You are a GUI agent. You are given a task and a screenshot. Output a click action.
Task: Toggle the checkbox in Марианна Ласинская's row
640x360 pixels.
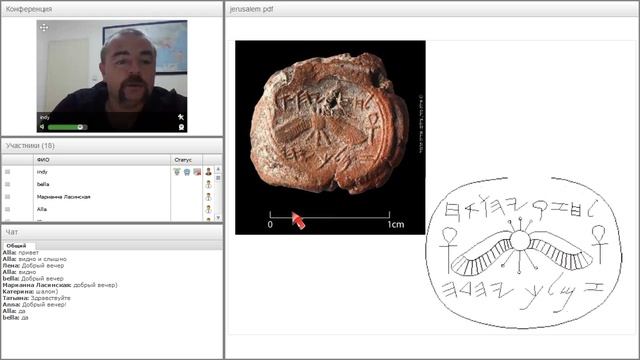click(7, 197)
